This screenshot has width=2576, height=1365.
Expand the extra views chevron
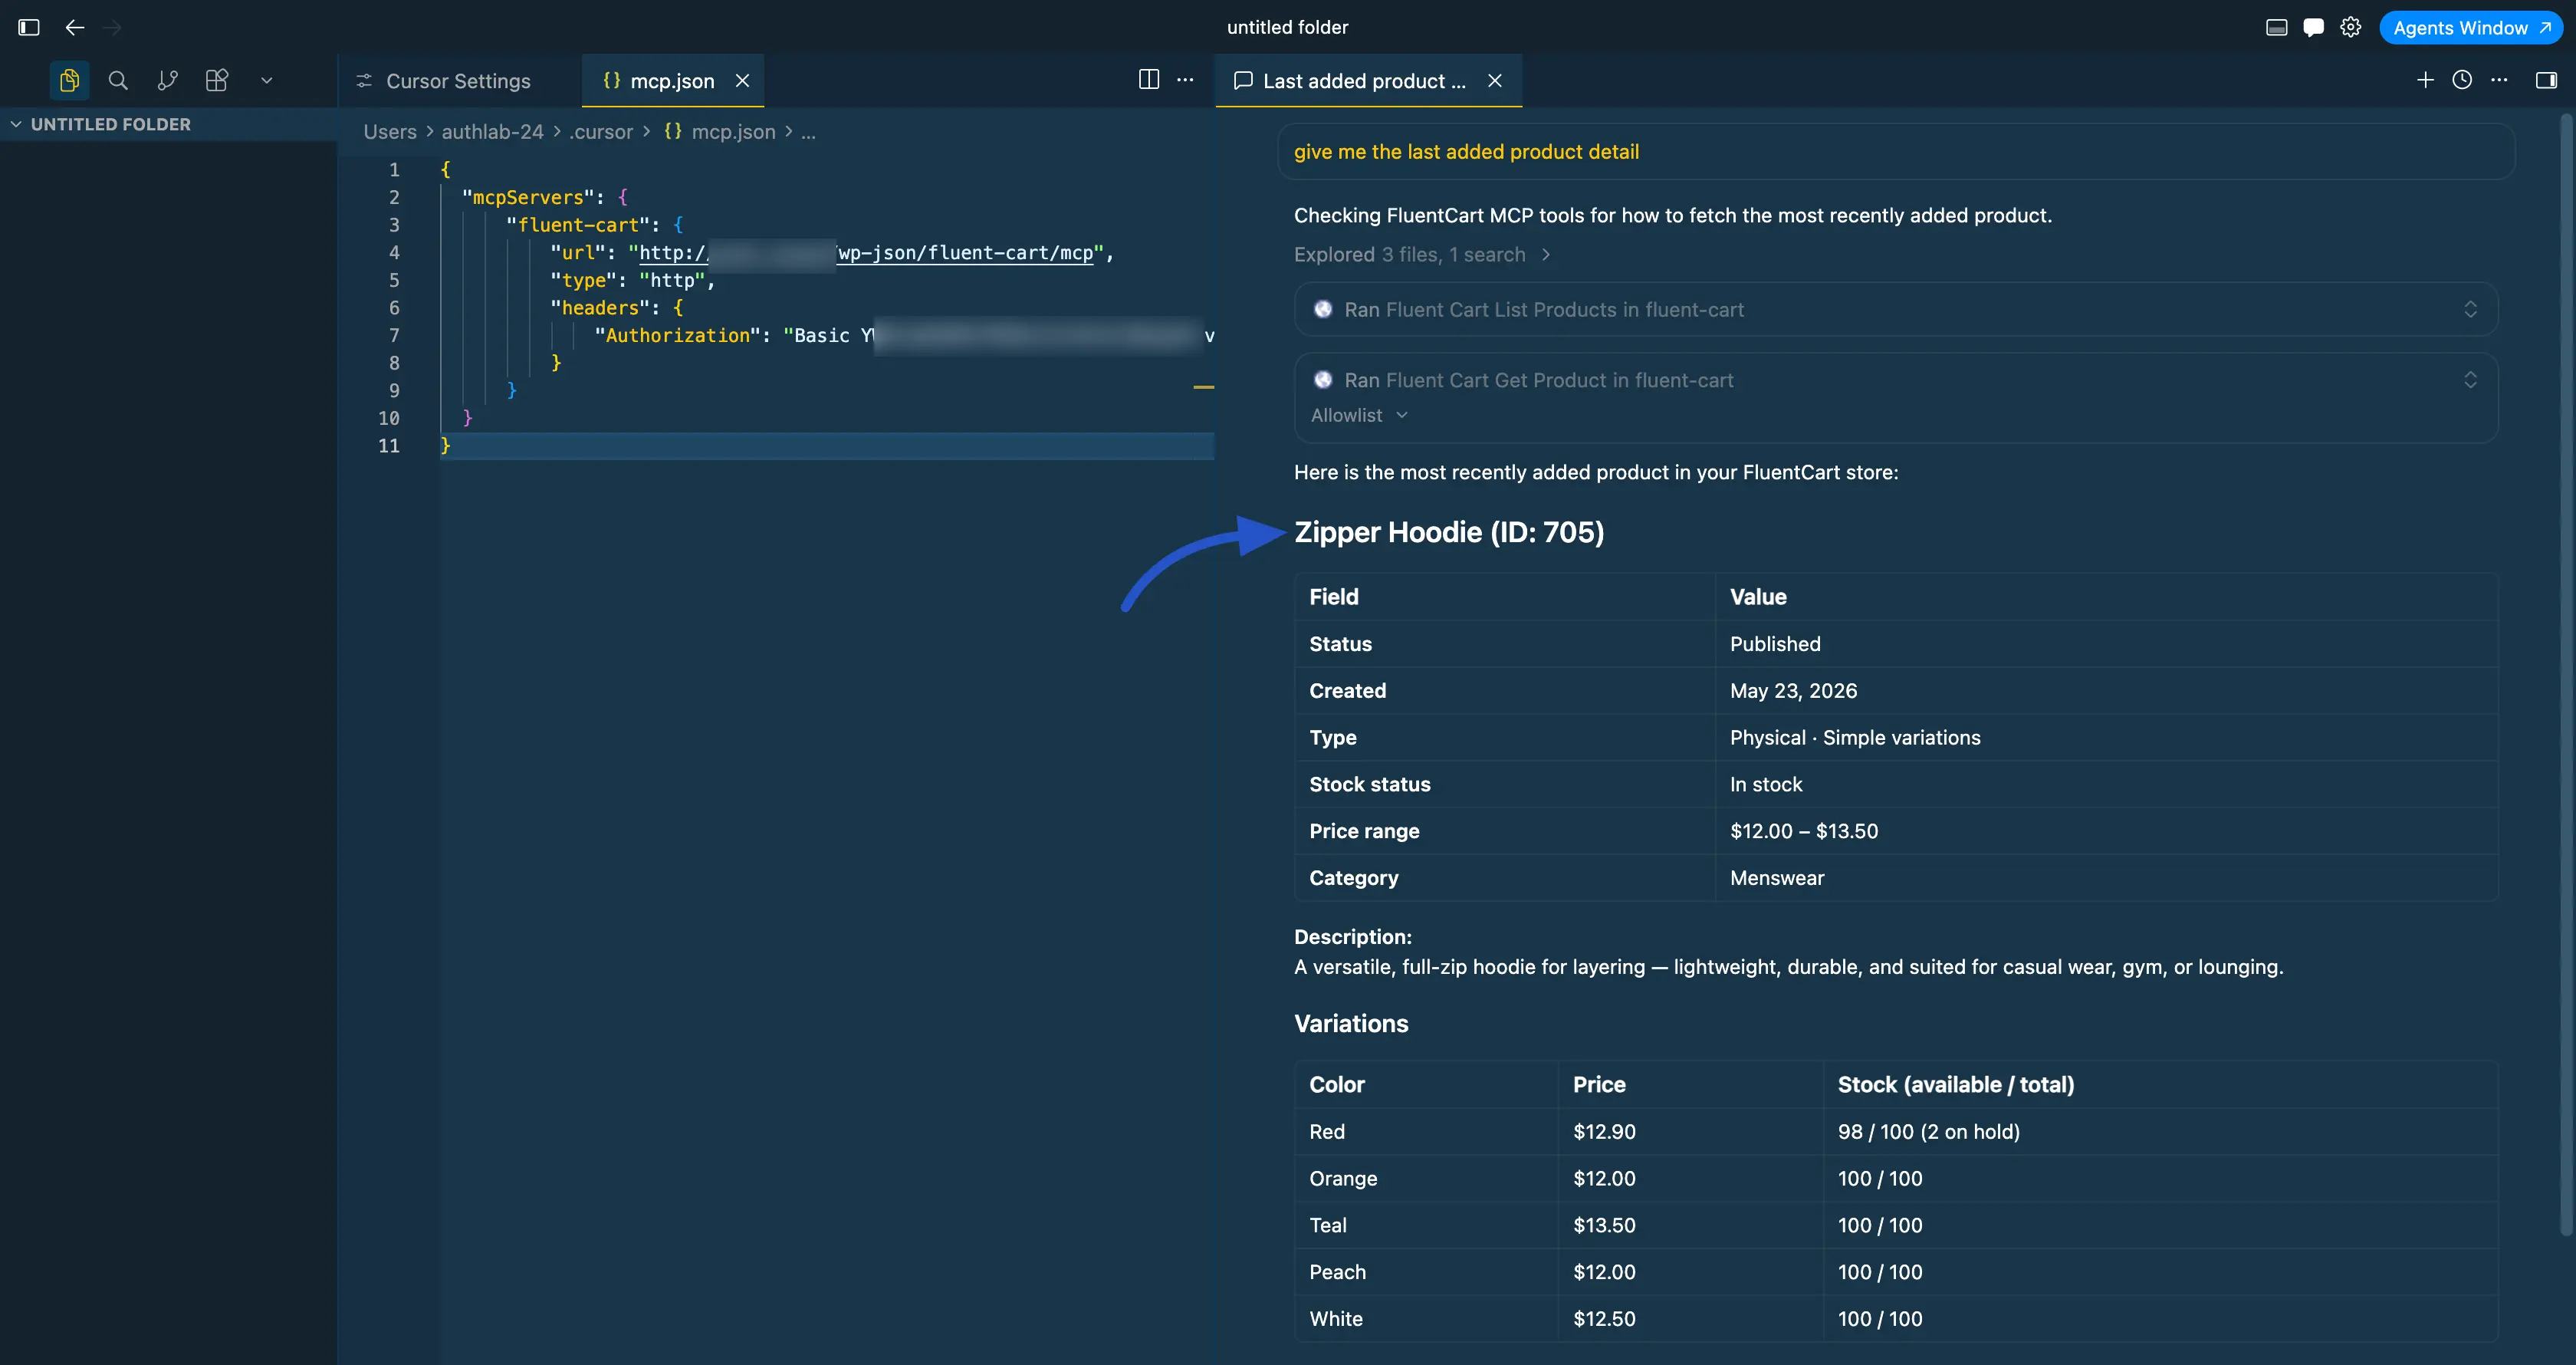point(266,80)
